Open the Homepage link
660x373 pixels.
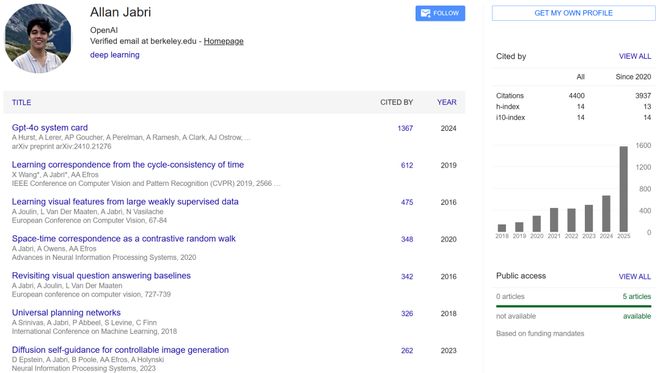(224, 41)
